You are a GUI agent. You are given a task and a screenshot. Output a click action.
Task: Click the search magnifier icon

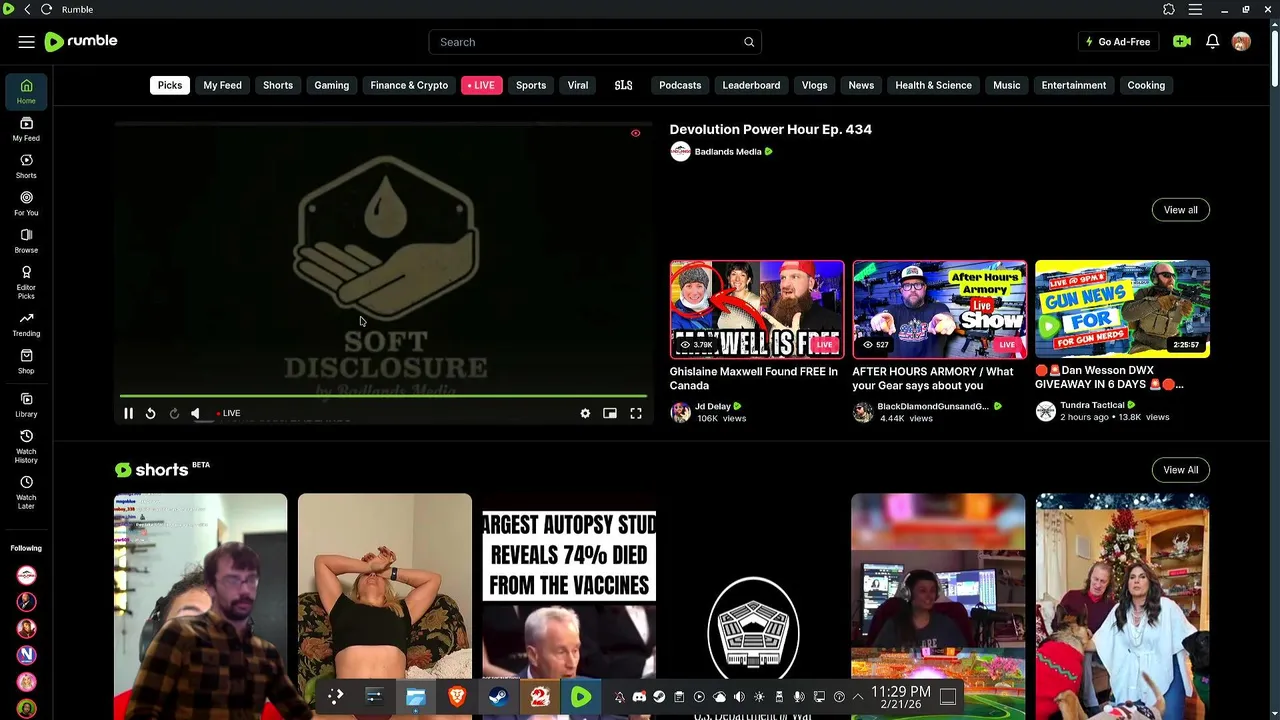749,42
